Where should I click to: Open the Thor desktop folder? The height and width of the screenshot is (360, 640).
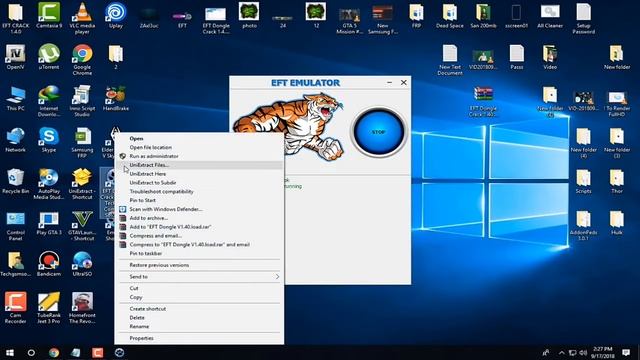point(617,181)
